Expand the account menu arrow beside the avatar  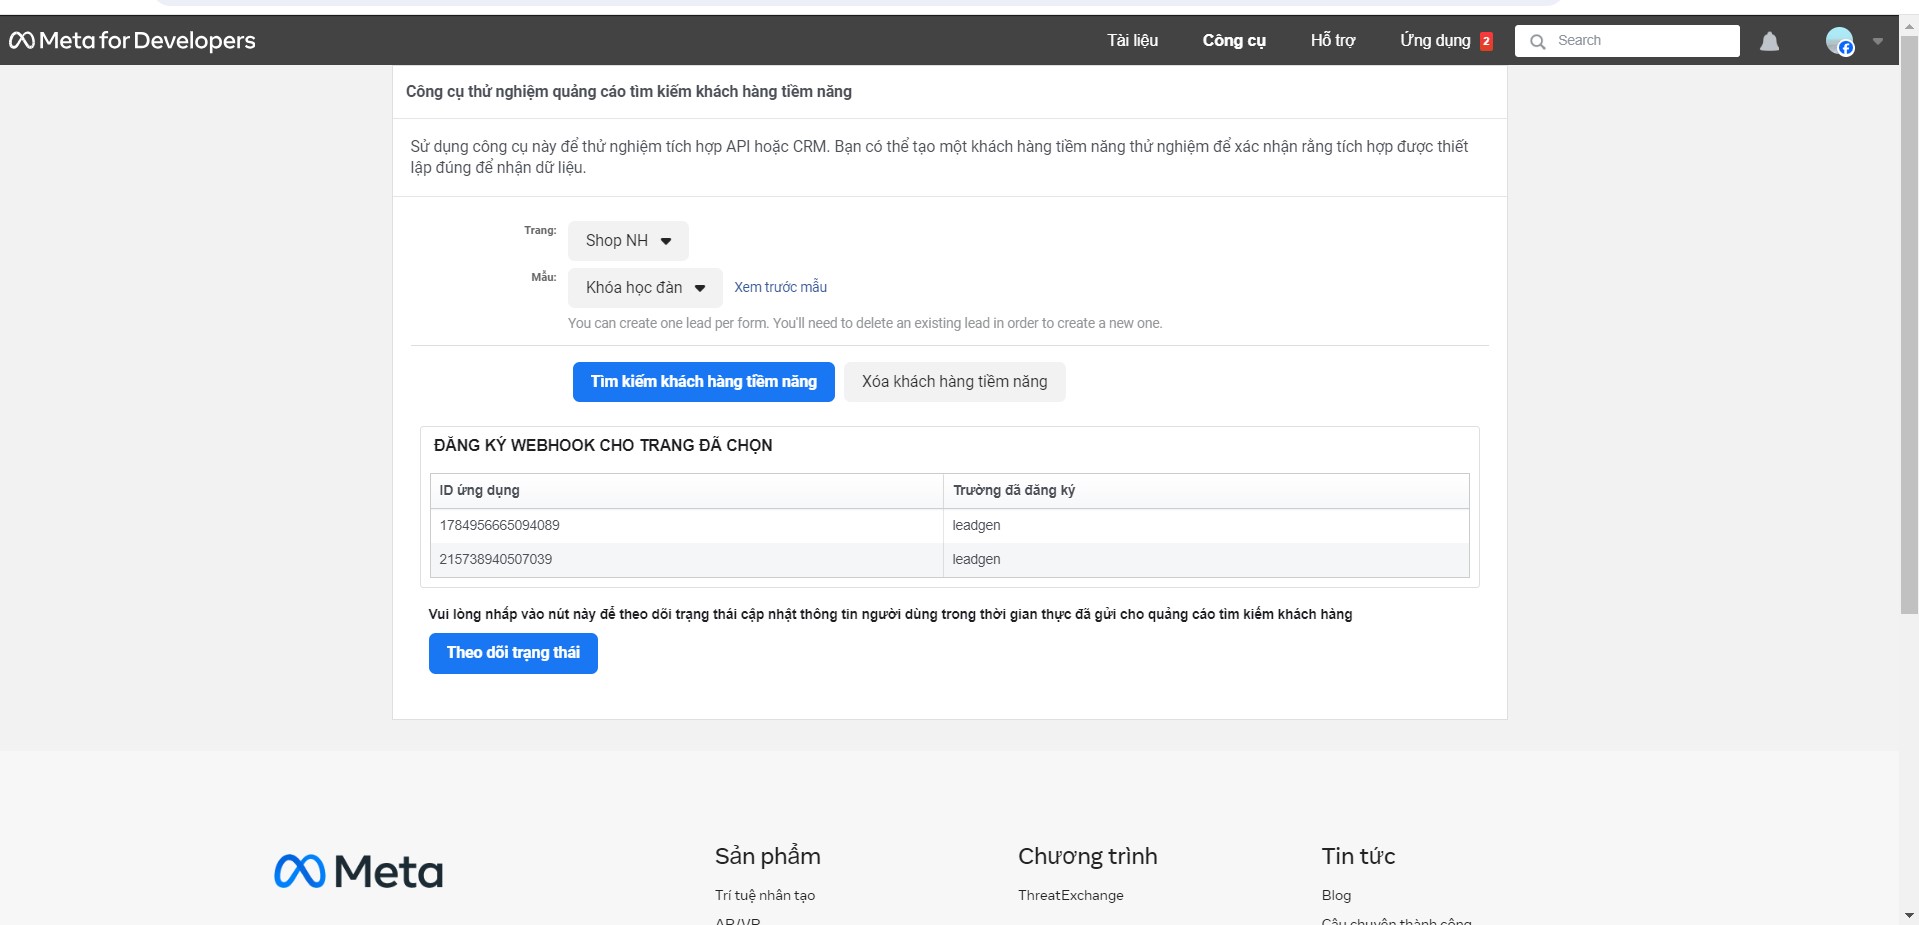coord(1877,41)
